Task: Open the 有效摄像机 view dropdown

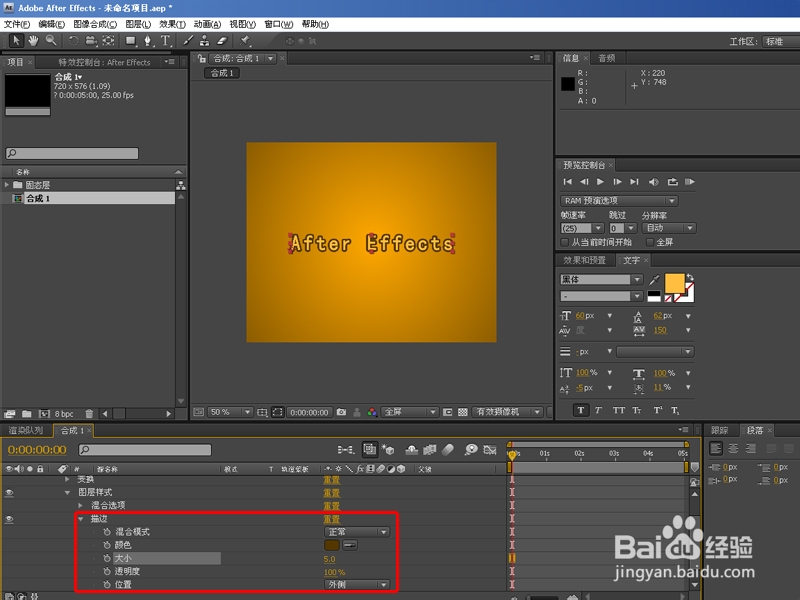Action: (x=508, y=412)
